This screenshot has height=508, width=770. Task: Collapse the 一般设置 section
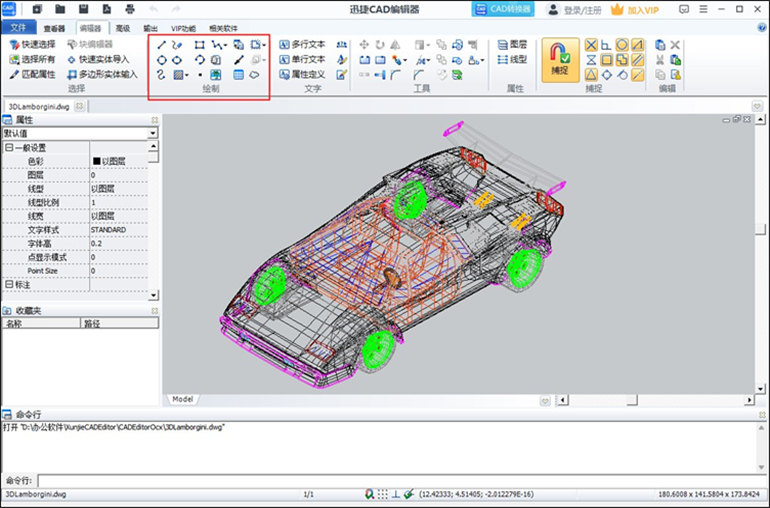(9, 147)
